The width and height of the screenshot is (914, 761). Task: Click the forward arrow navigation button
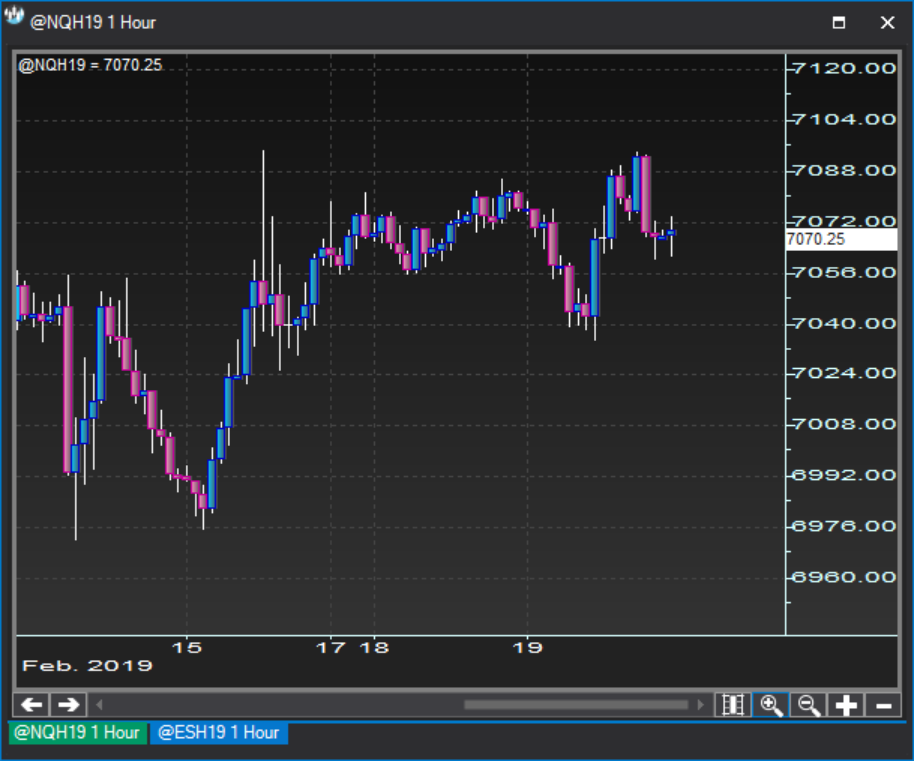[69, 705]
